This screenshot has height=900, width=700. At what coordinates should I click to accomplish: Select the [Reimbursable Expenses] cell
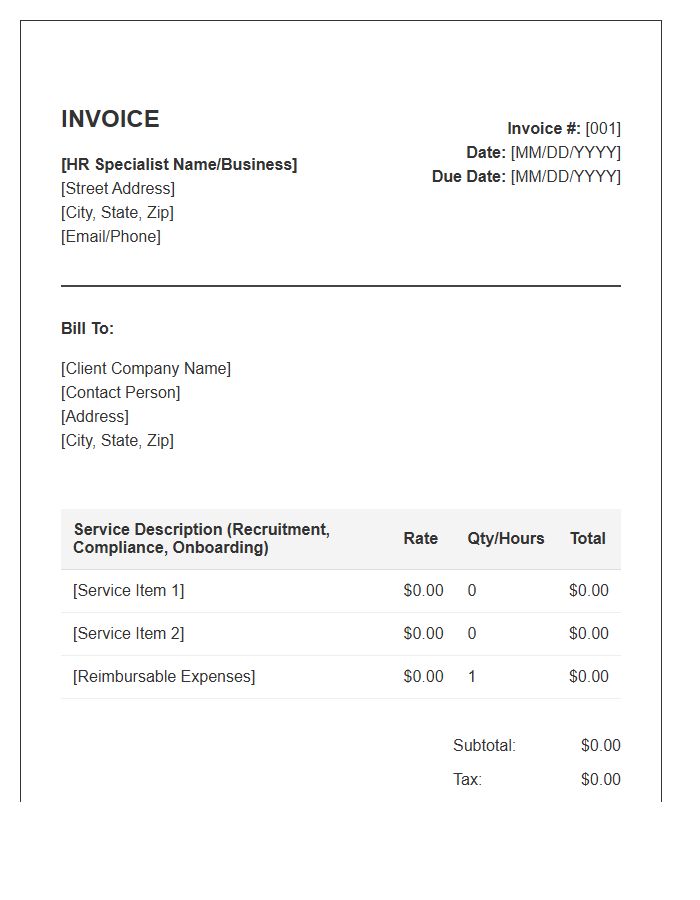[164, 677]
